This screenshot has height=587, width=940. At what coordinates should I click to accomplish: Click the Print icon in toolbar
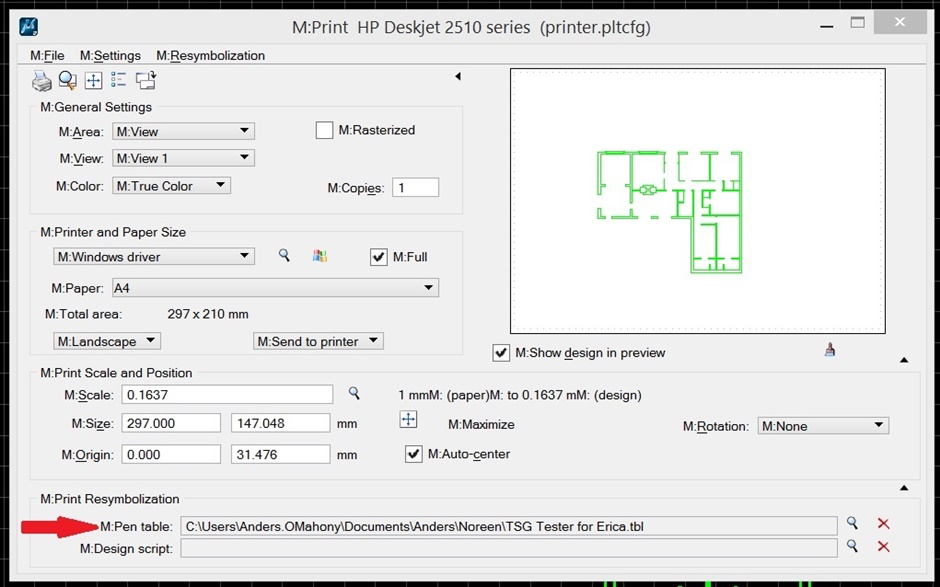pyautogui.click(x=42, y=80)
